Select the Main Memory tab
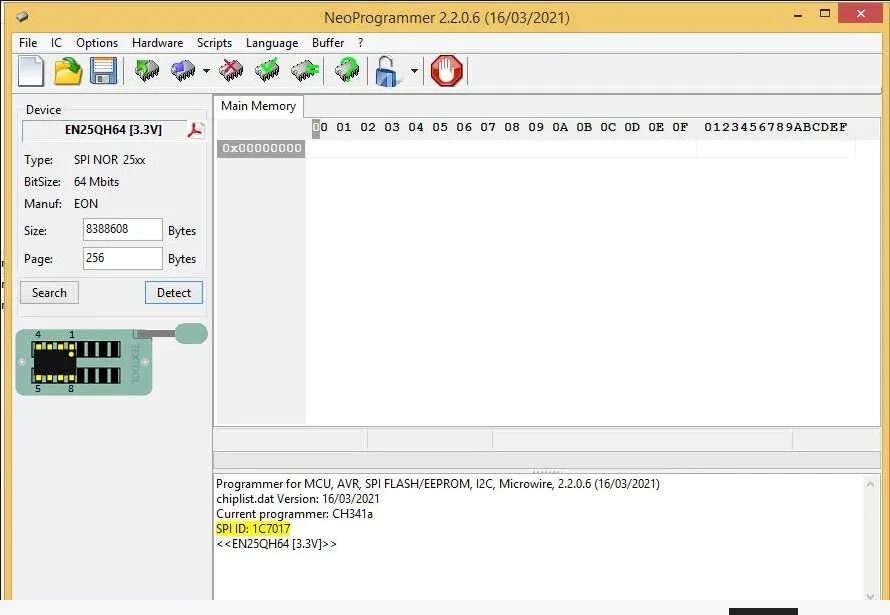The width and height of the screenshot is (890, 615). pyautogui.click(x=258, y=106)
